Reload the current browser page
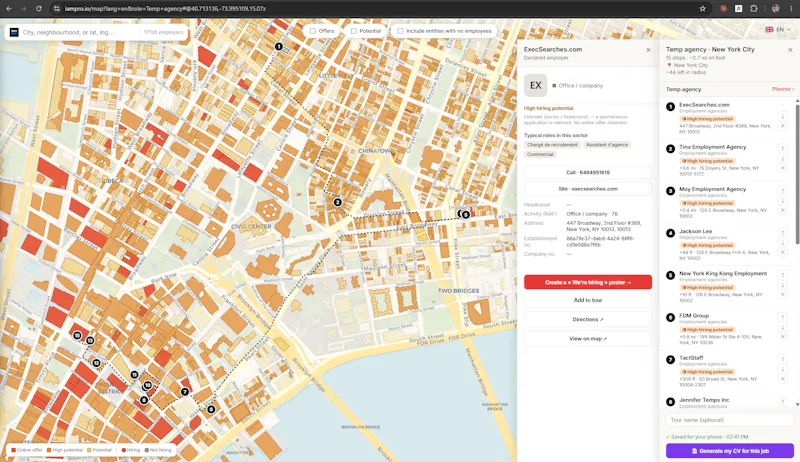800x462 pixels. point(39,9)
